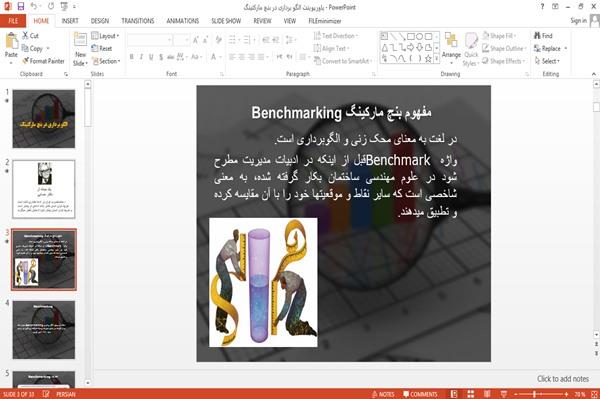Expand the font name combo box

pyautogui.click(x=169, y=39)
